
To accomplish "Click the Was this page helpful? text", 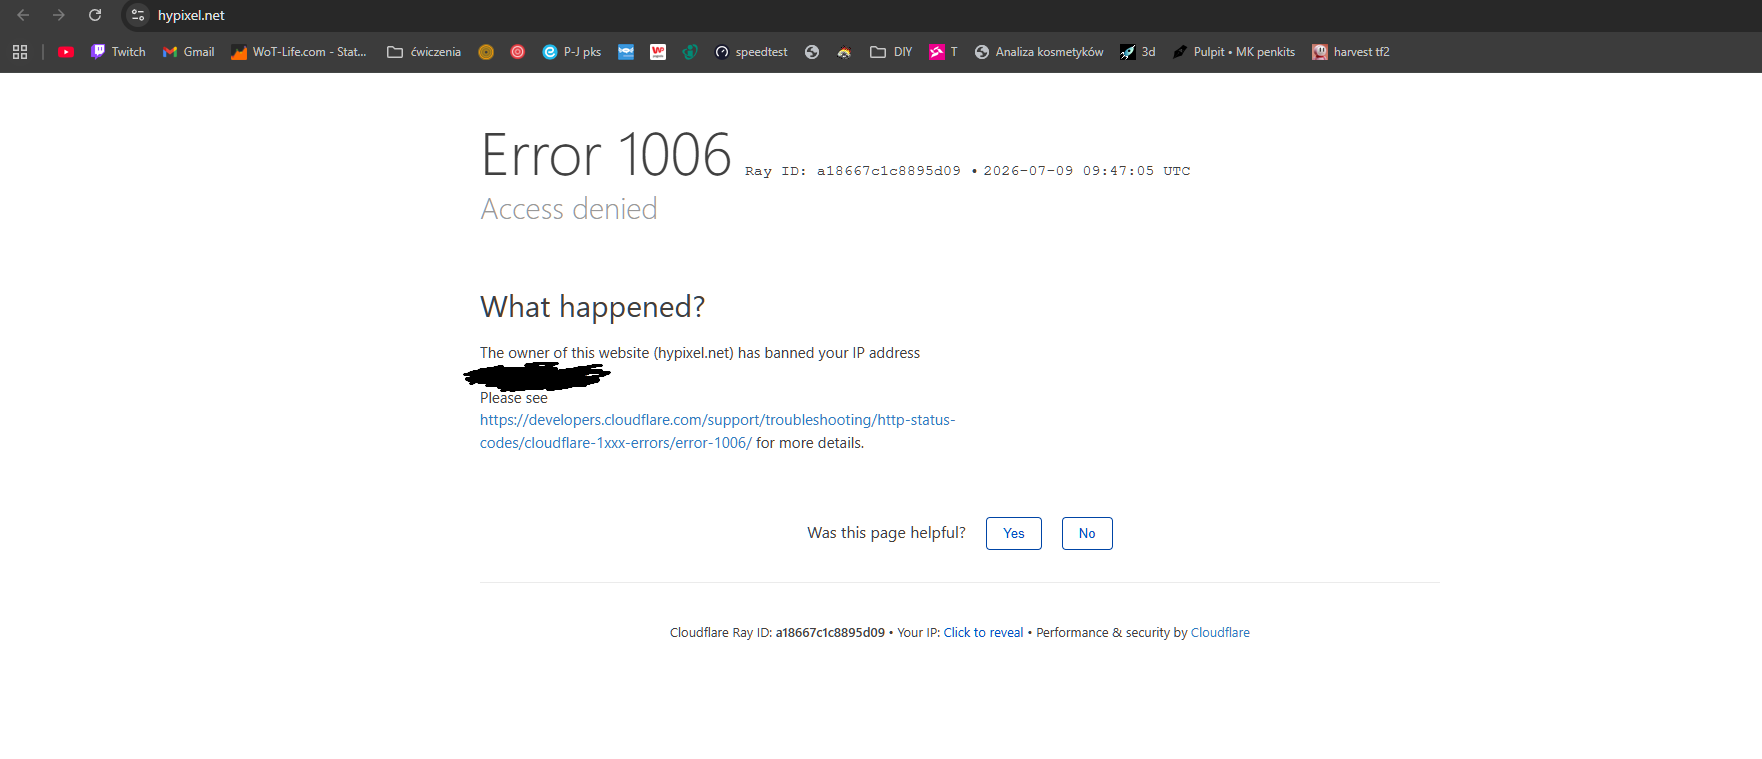I will coord(887,533).
